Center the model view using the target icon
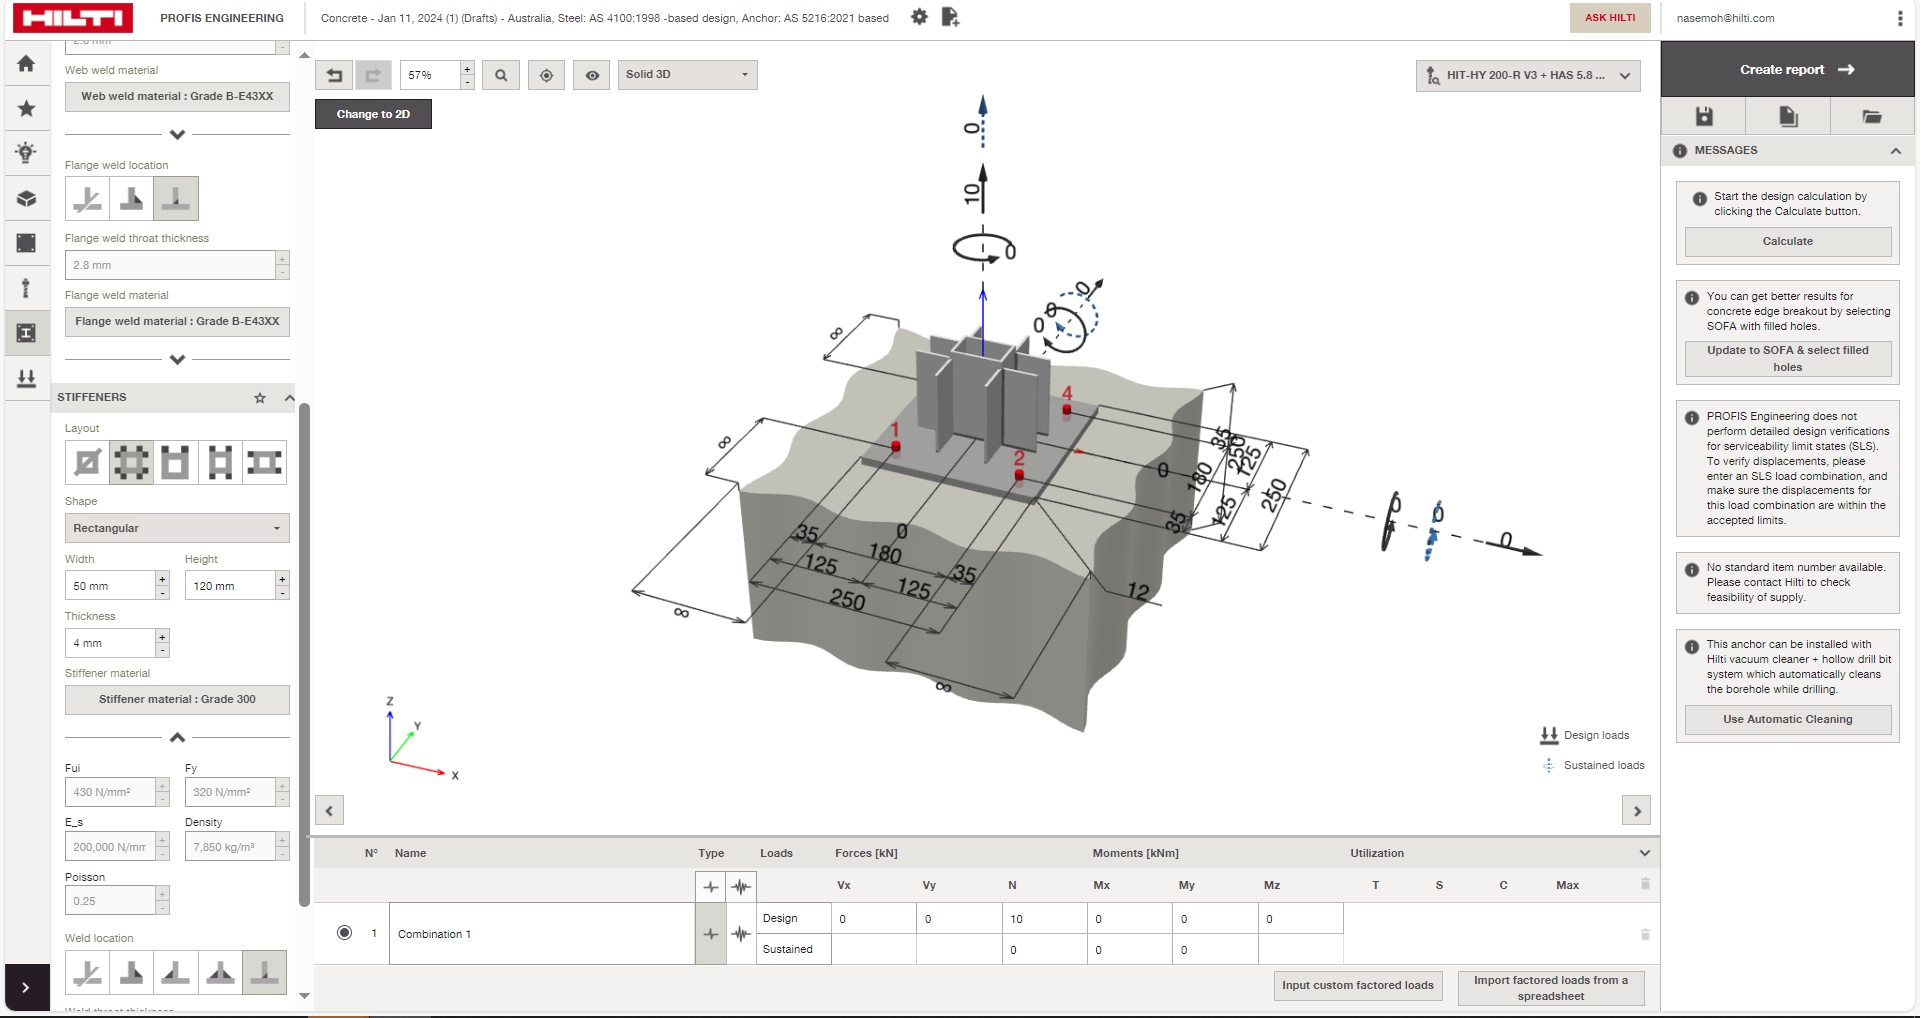Image resolution: width=1920 pixels, height=1018 pixels. click(x=546, y=75)
